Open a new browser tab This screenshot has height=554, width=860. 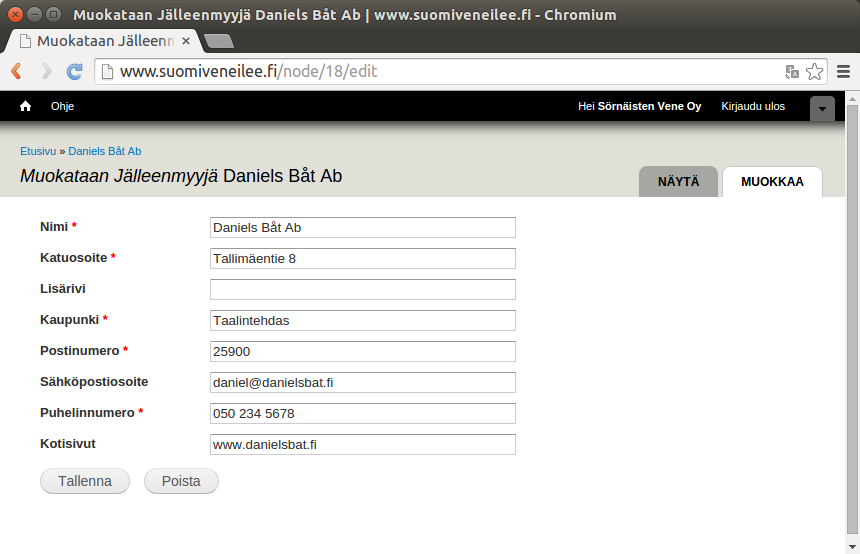tap(219, 41)
